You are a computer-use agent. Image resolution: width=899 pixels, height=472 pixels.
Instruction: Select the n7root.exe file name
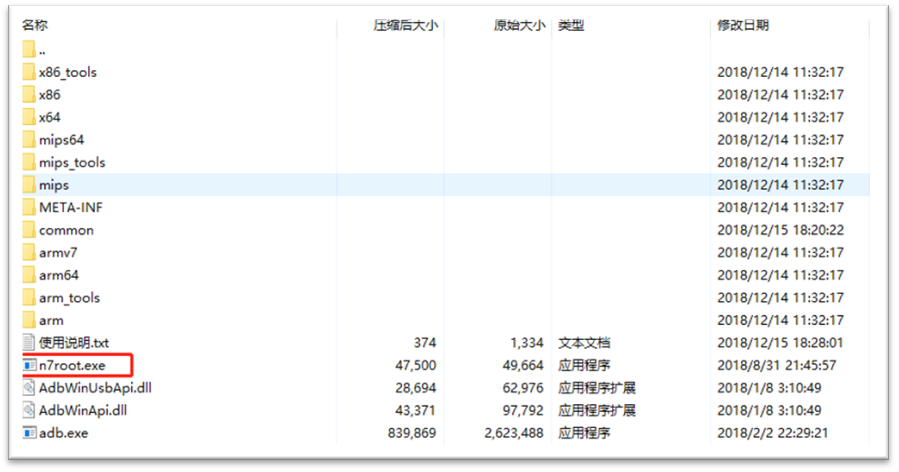pos(72,365)
